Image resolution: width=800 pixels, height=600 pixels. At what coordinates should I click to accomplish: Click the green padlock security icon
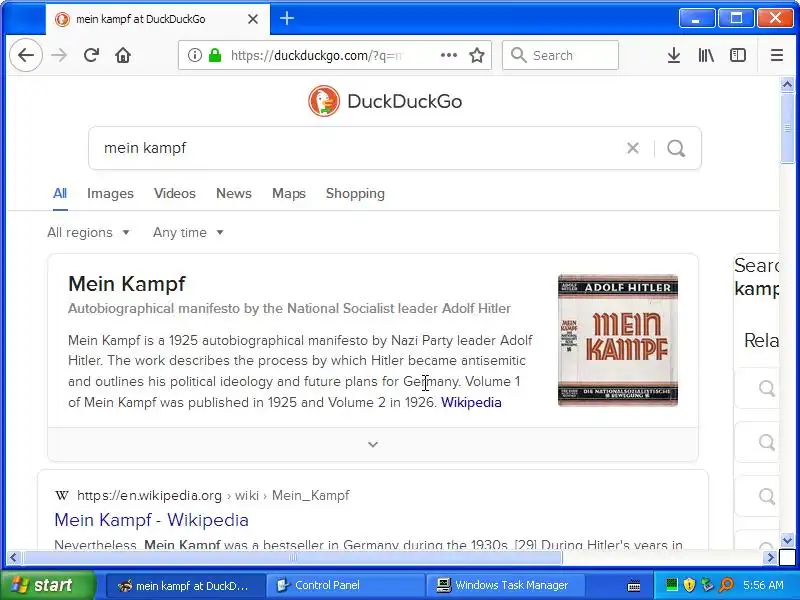click(215, 55)
